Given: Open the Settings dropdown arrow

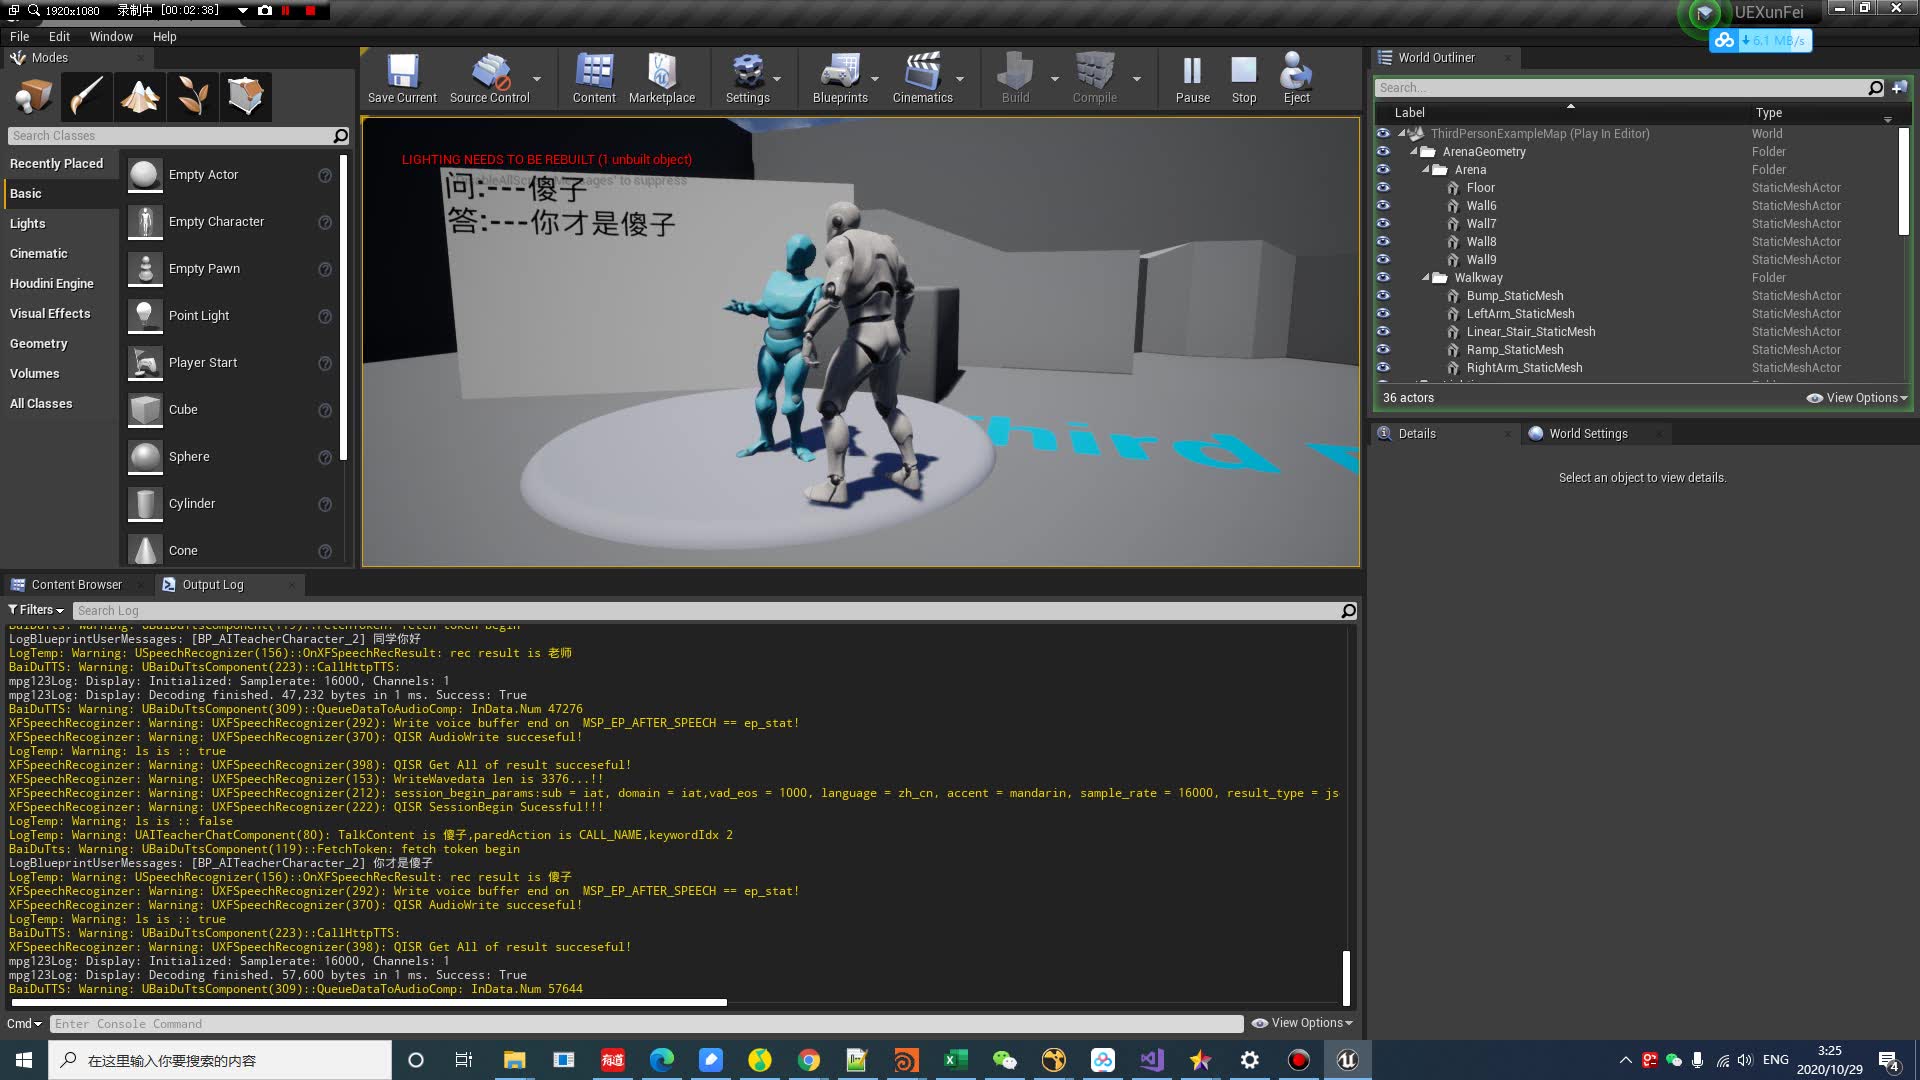Looking at the screenshot, I should click(x=777, y=79).
